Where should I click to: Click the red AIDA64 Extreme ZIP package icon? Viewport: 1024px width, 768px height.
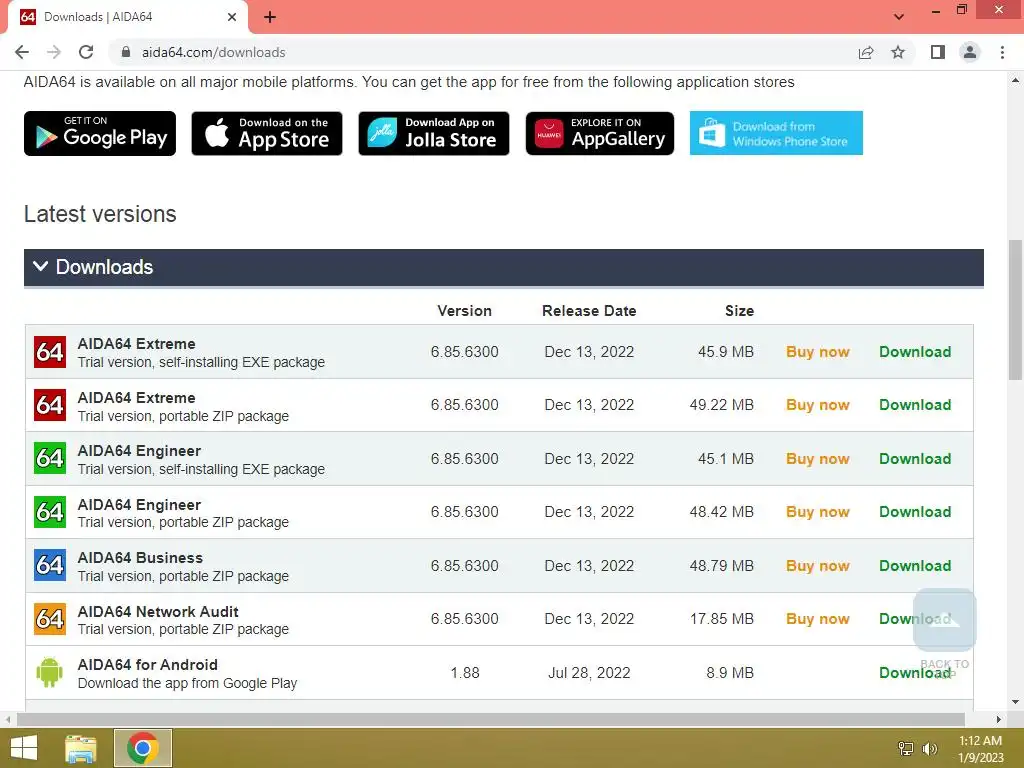[x=50, y=405]
